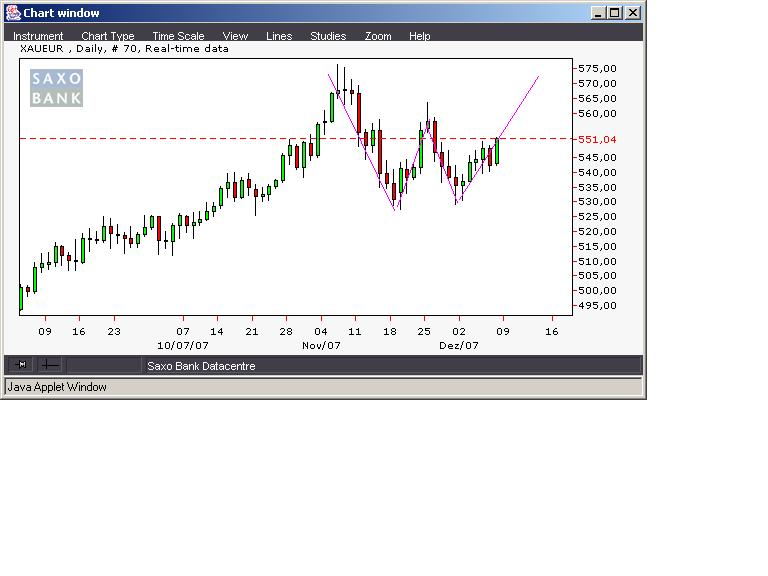Image resolution: width=768 pixels, height=576 pixels.
Task: Open the Help menu
Action: 420,36
